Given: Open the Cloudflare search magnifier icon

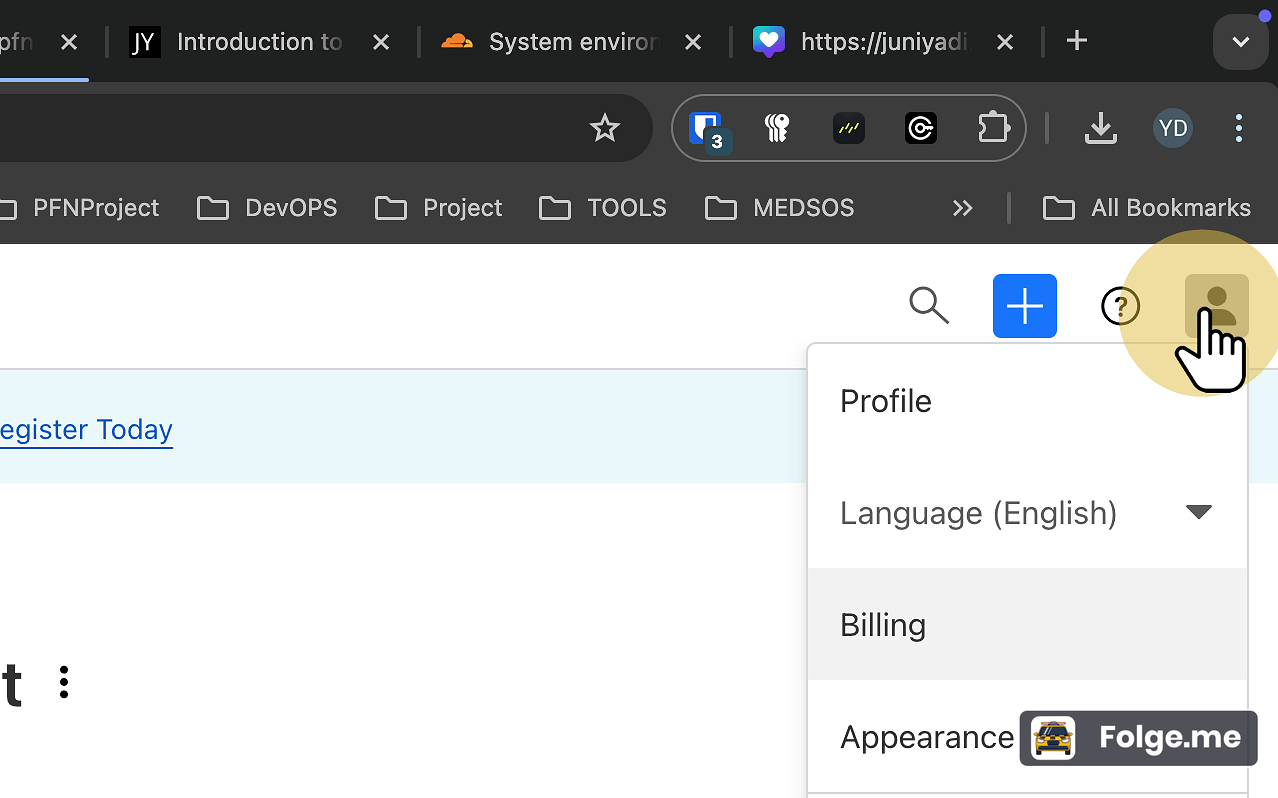Looking at the screenshot, I should tap(929, 306).
